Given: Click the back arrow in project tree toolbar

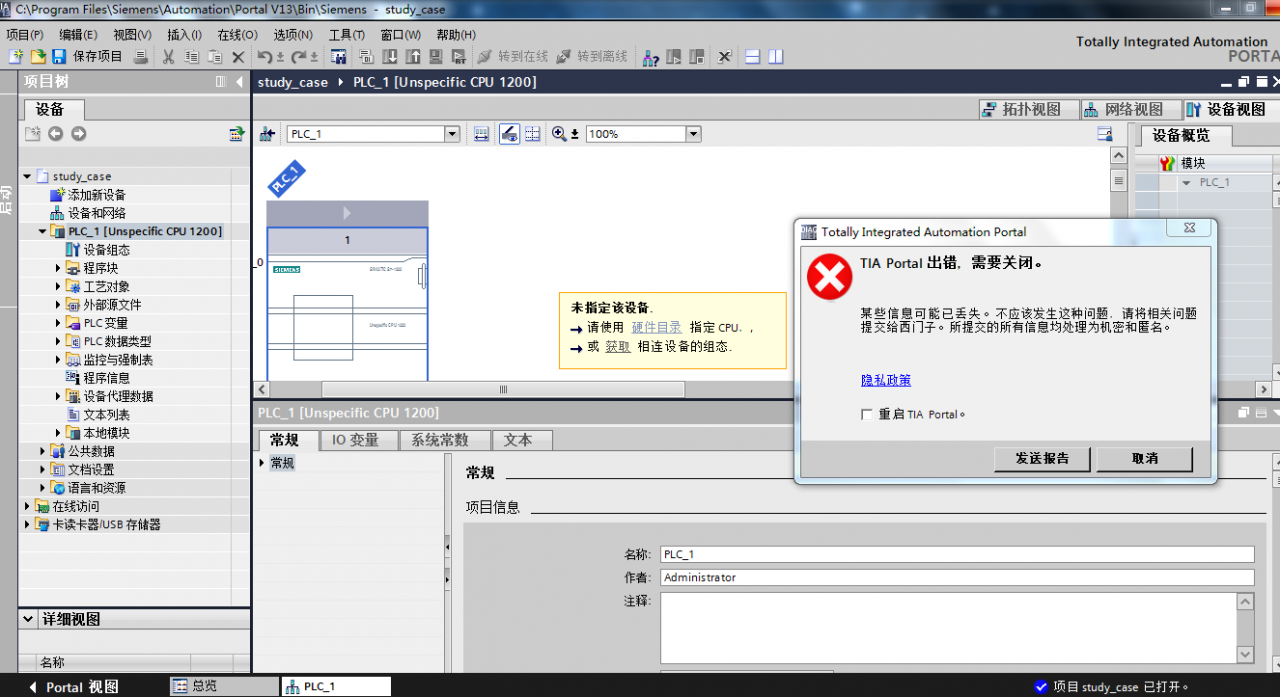Looking at the screenshot, I should (55, 133).
